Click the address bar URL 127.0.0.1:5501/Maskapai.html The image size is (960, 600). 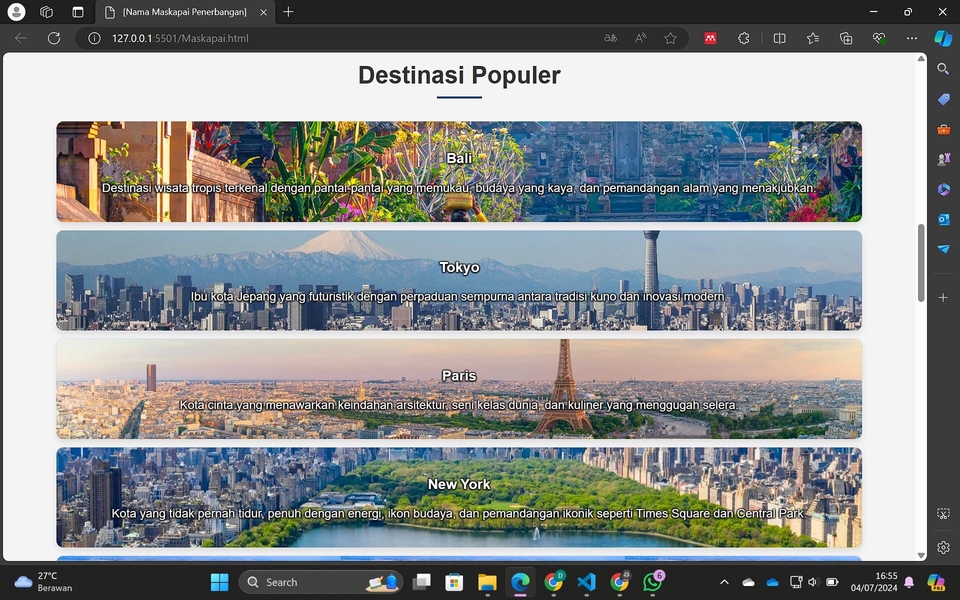coord(180,38)
